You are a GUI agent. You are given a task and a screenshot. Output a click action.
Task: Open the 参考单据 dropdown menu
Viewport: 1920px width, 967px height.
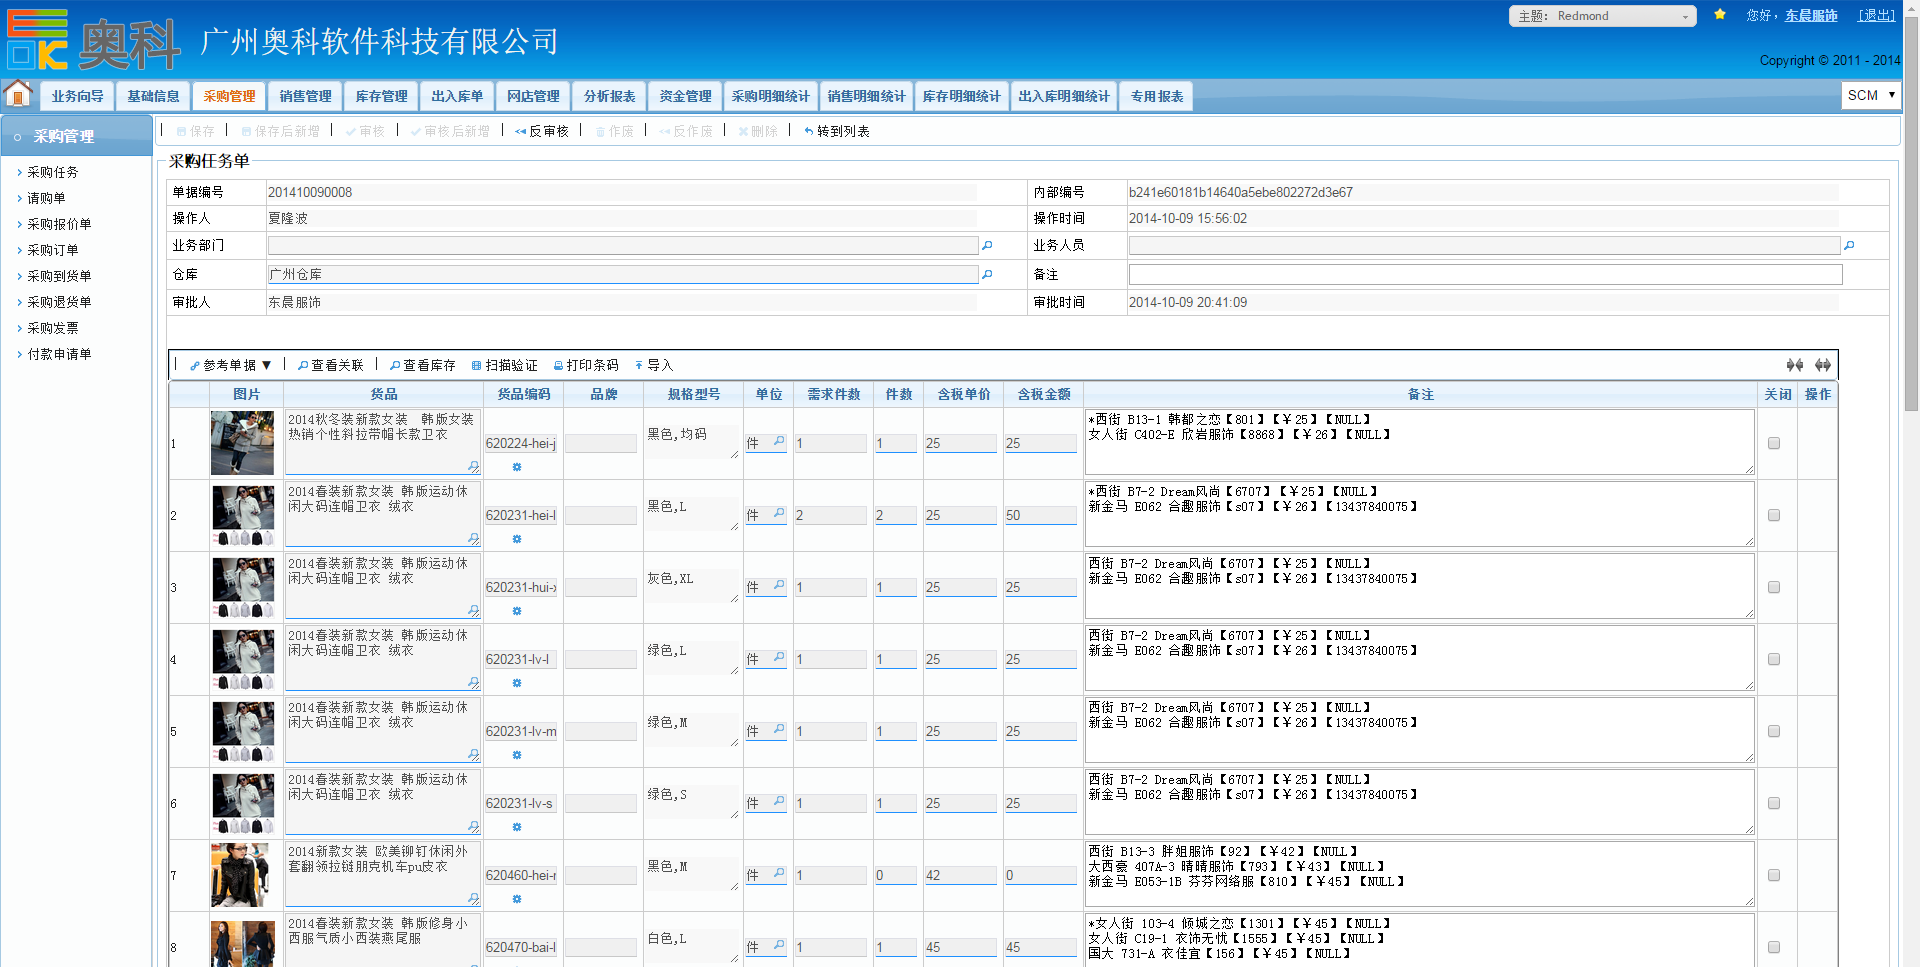pos(231,365)
